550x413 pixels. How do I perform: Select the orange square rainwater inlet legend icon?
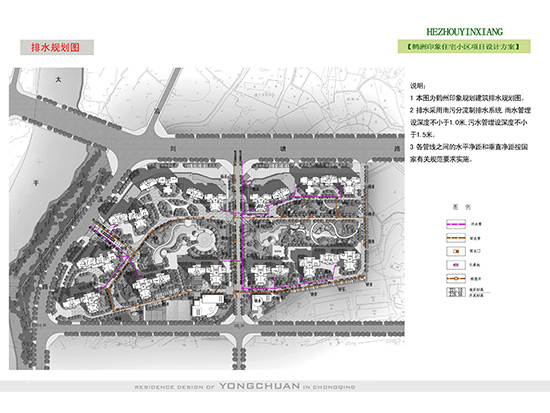tap(456, 251)
